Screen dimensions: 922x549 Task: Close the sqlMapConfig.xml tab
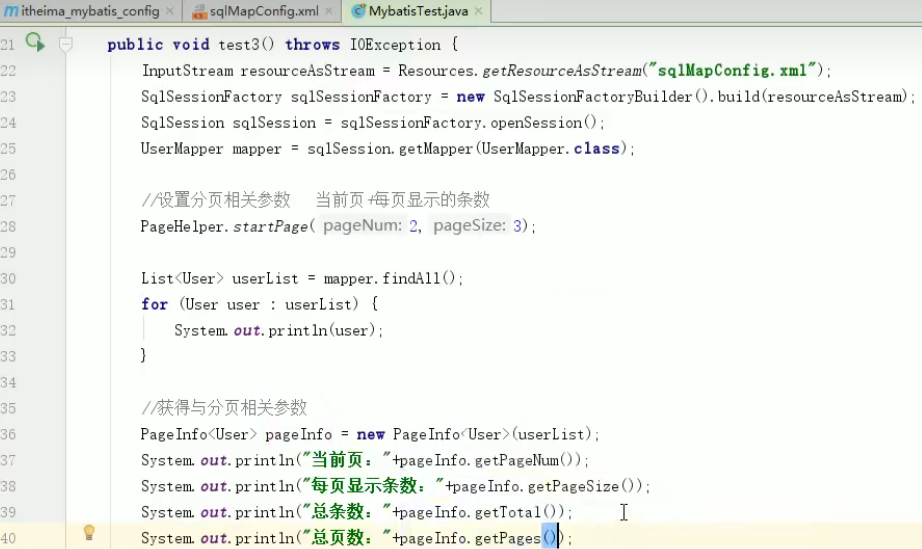(x=329, y=11)
